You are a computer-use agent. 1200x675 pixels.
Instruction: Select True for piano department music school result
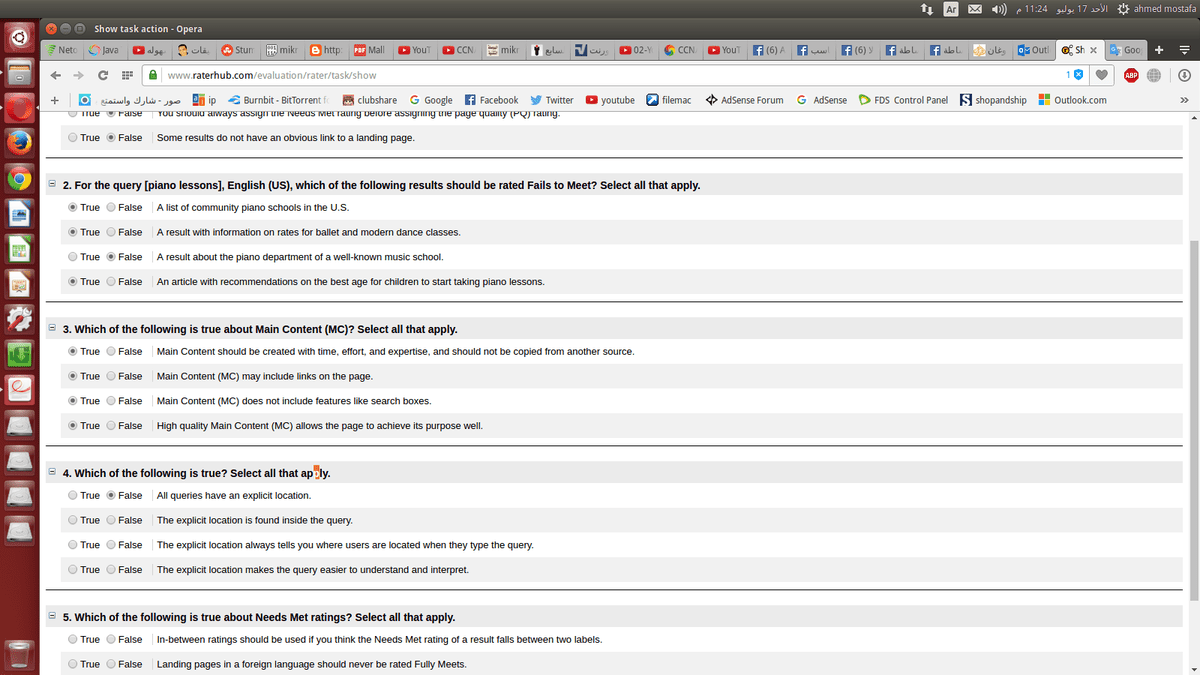pyautogui.click(x=73, y=257)
